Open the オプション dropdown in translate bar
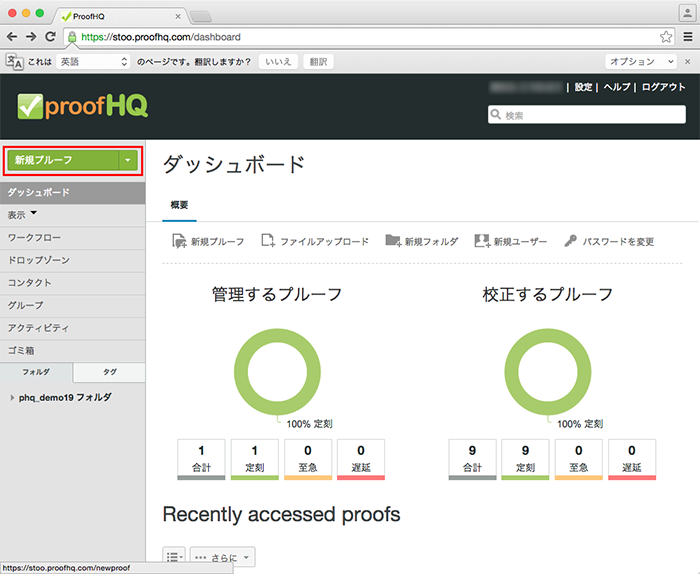Viewport: 700px width, 574px height. click(x=641, y=62)
